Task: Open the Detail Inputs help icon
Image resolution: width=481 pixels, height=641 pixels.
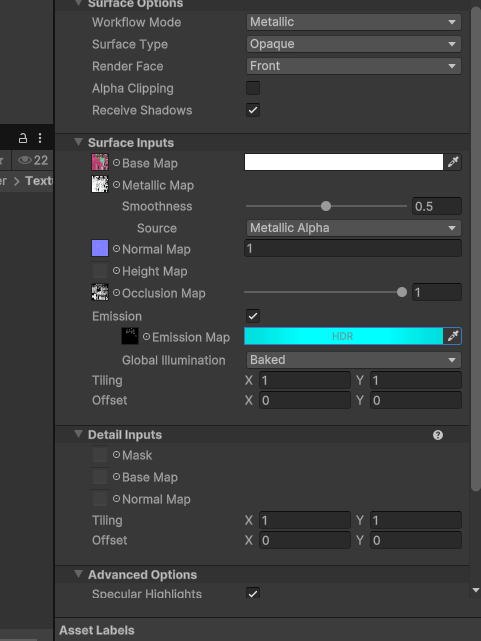Action: (x=438, y=435)
